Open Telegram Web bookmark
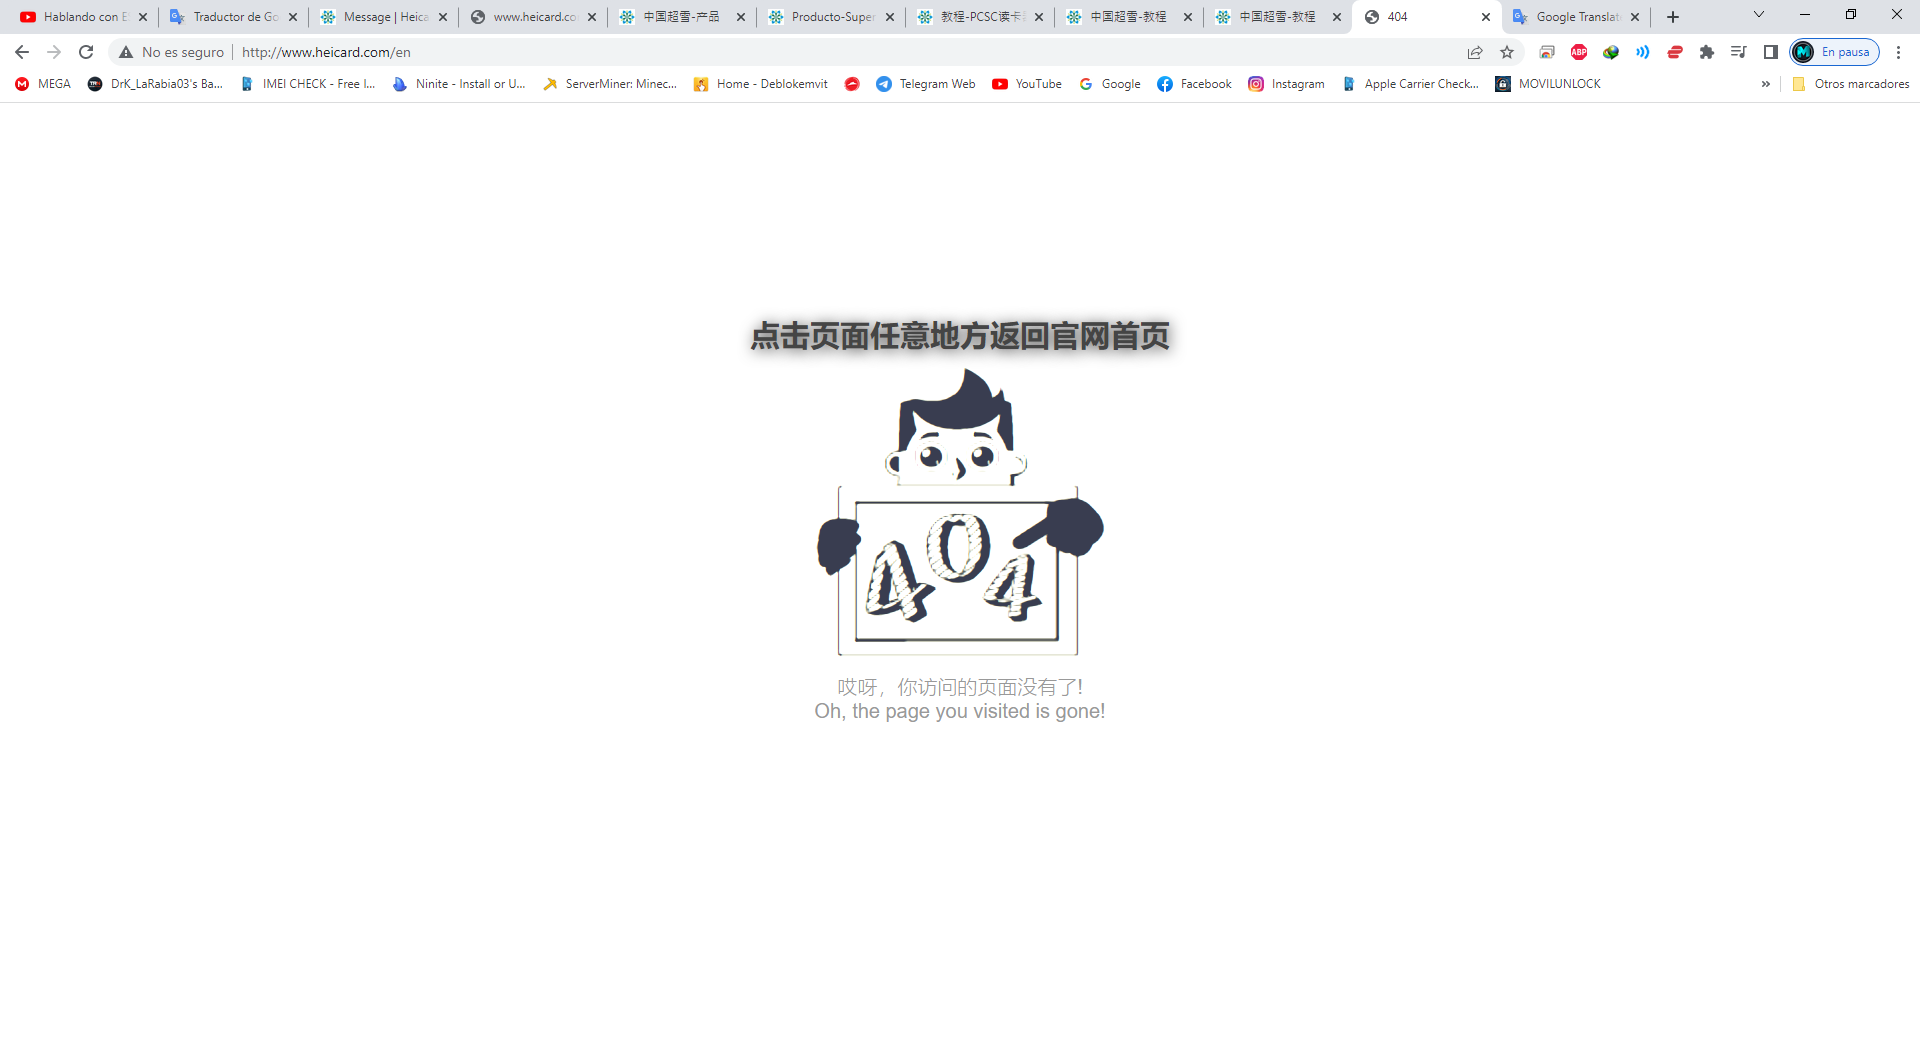 click(926, 84)
